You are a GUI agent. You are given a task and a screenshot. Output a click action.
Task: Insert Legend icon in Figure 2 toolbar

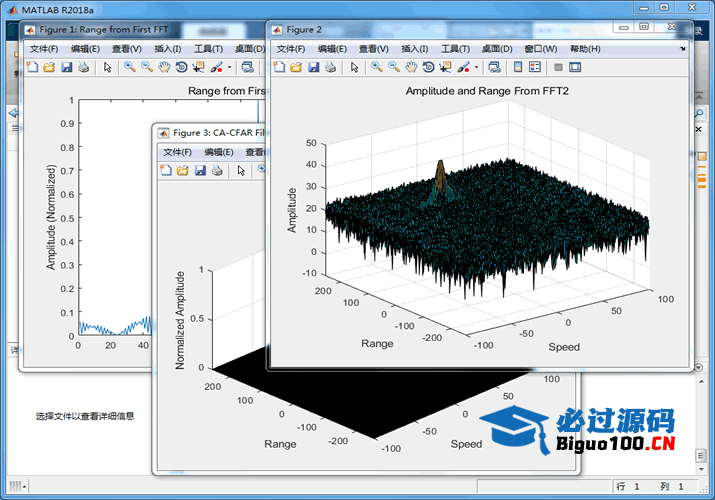click(535, 67)
